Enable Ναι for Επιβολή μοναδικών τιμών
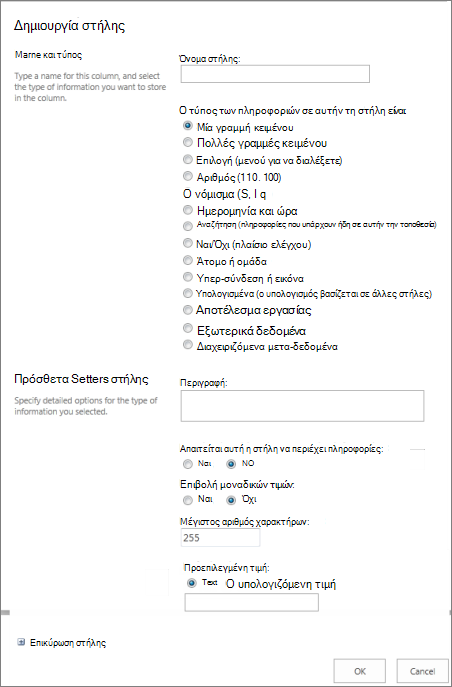The height and width of the screenshot is (687, 452). pos(187,500)
